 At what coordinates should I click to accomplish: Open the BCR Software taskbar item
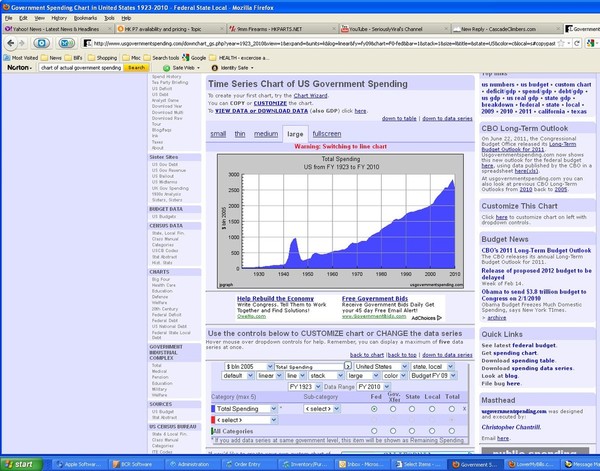tap(135, 464)
